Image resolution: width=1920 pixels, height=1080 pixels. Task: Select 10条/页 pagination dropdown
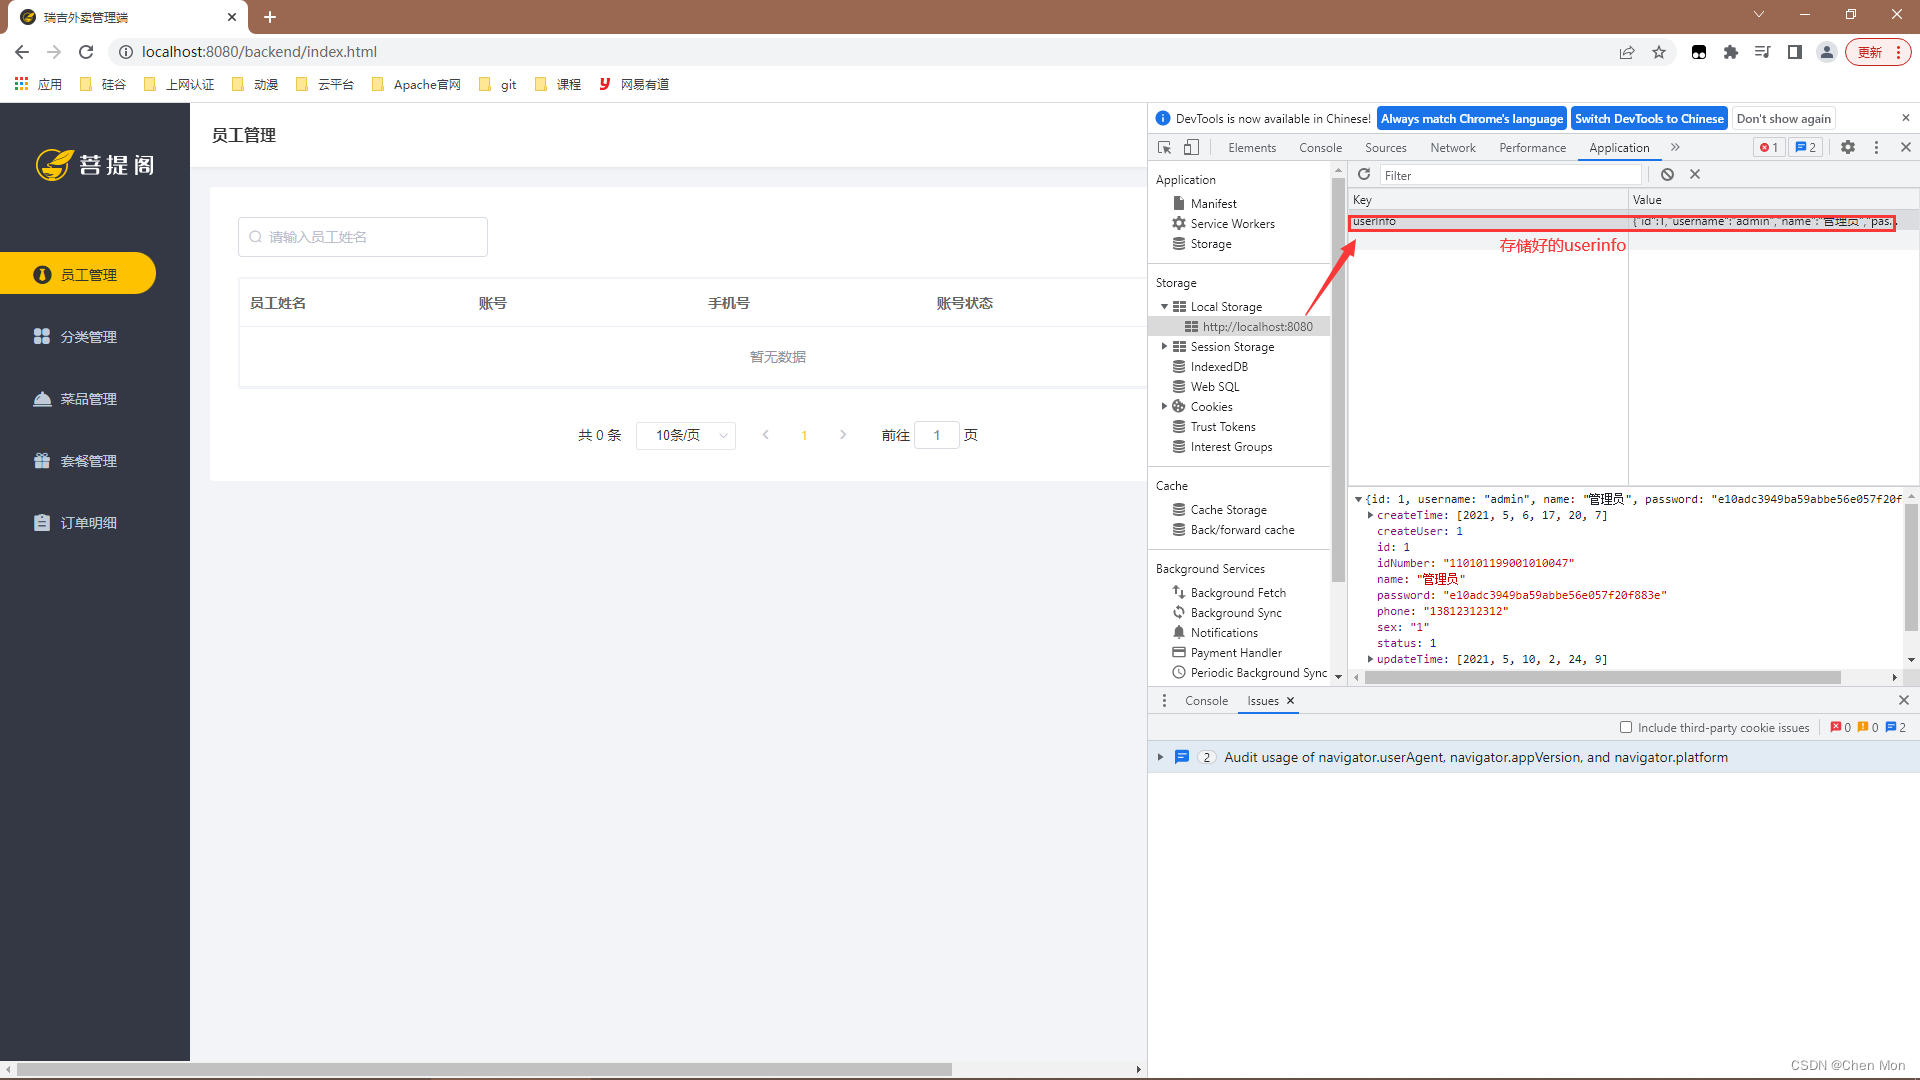tap(688, 434)
